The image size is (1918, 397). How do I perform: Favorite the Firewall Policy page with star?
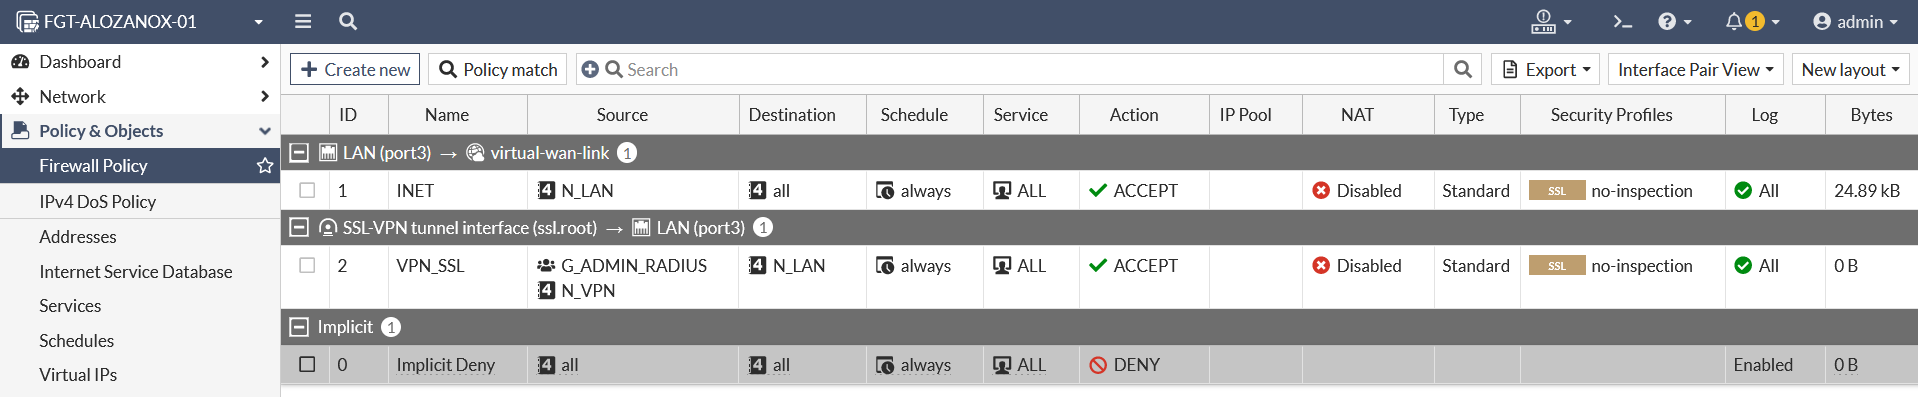click(x=265, y=166)
